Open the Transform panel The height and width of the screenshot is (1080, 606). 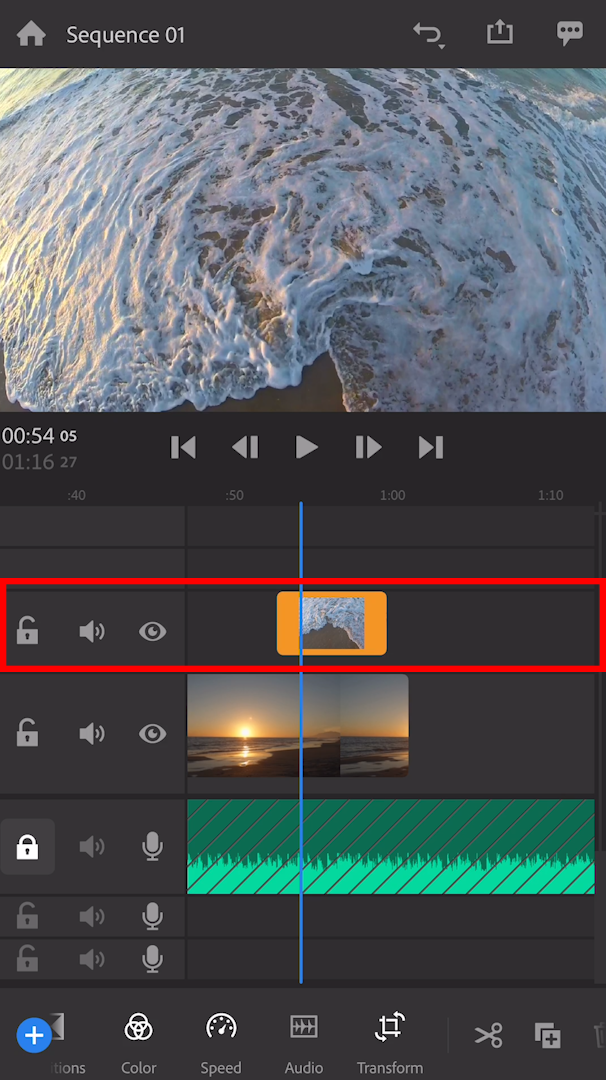[x=390, y=1043]
